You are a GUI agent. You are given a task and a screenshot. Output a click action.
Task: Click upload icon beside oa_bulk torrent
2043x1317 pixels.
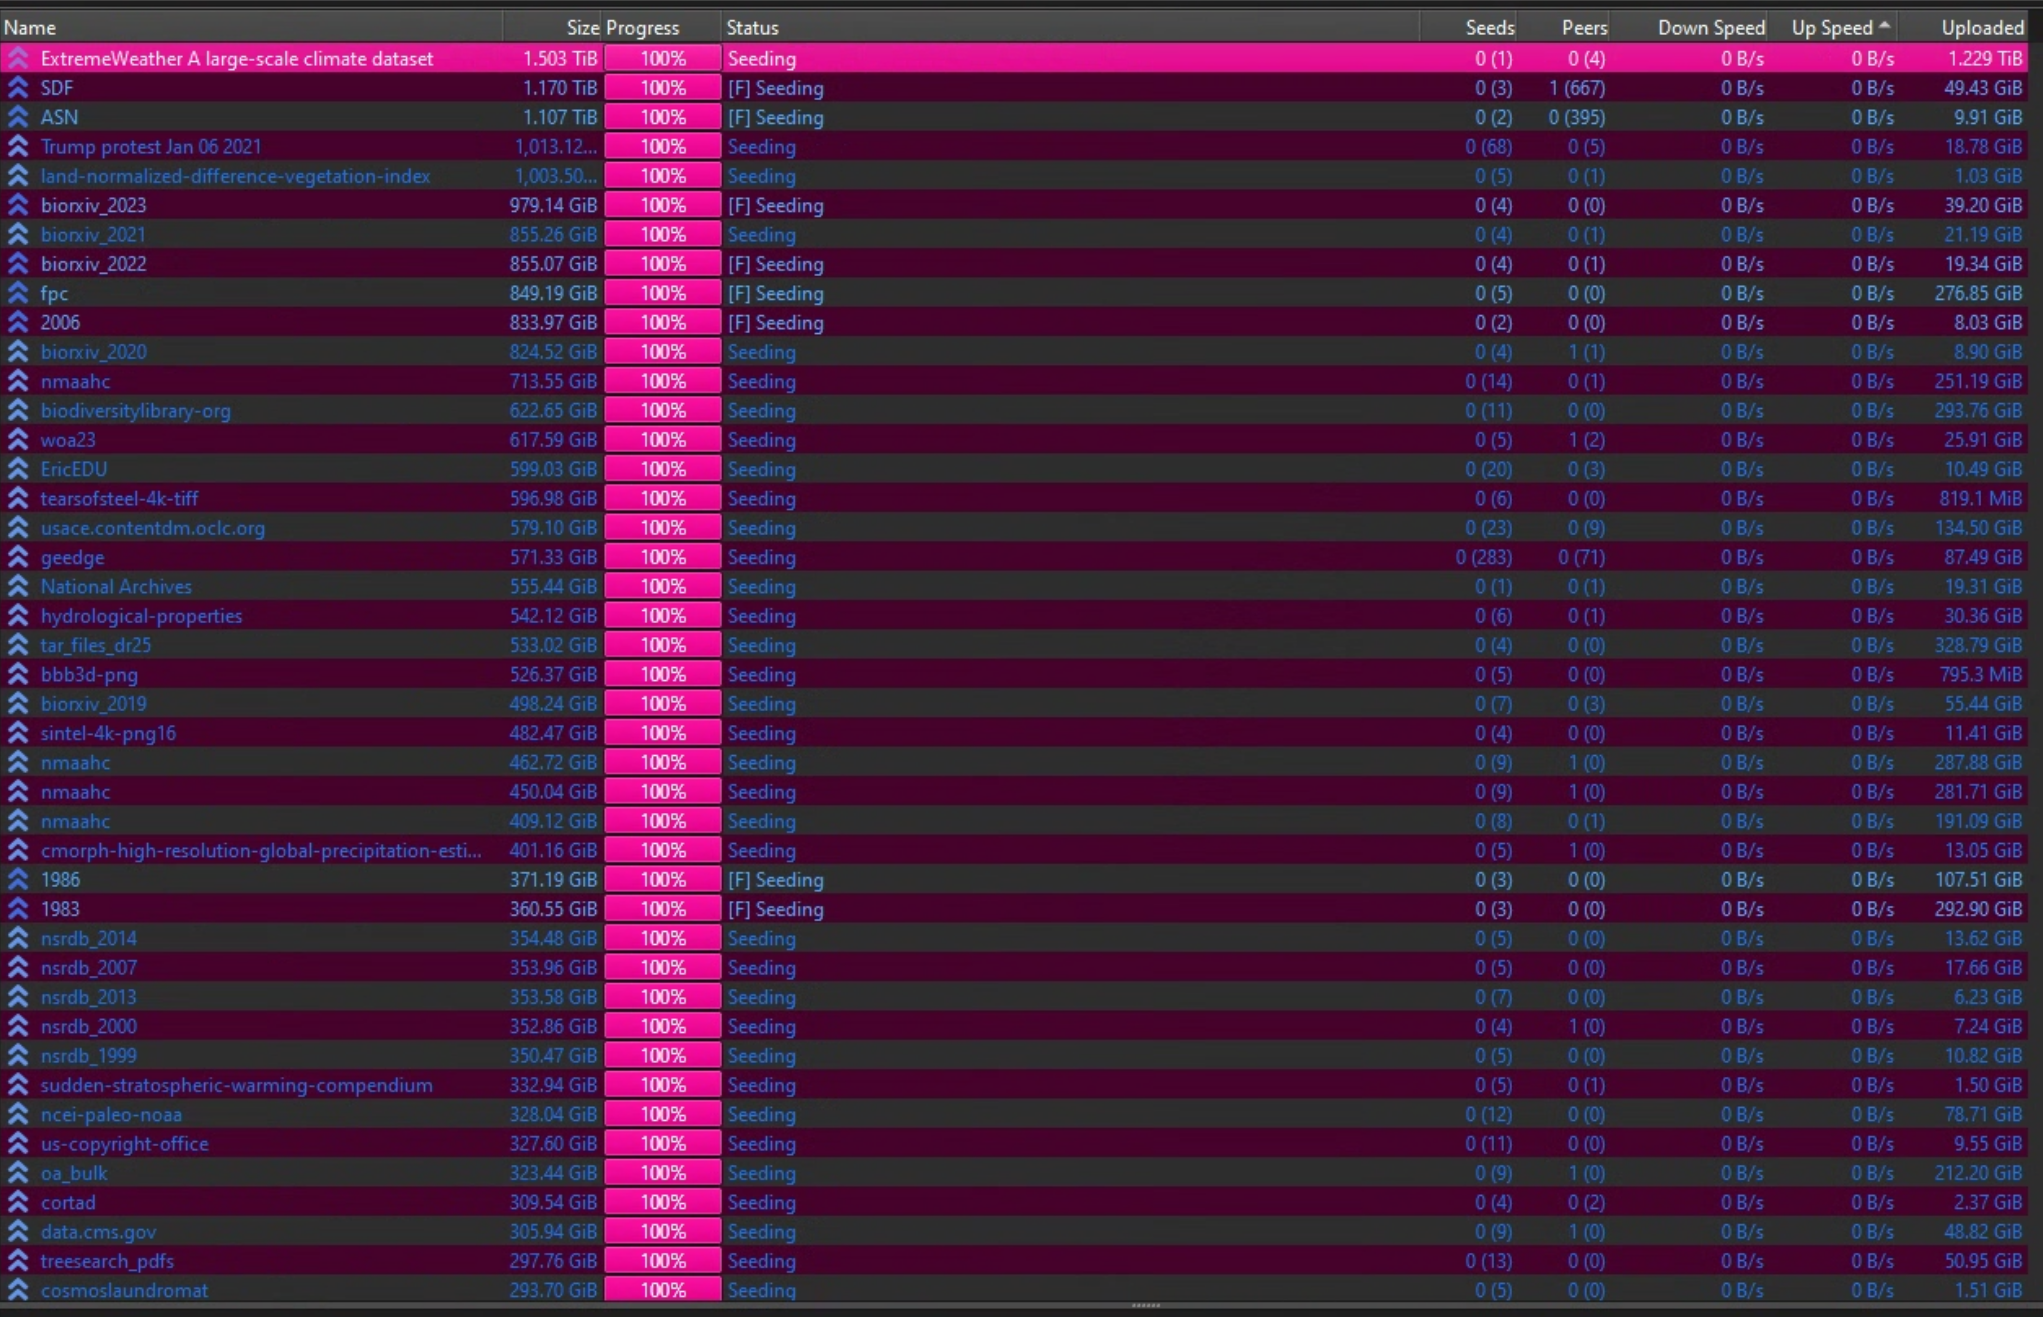[x=18, y=1173]
